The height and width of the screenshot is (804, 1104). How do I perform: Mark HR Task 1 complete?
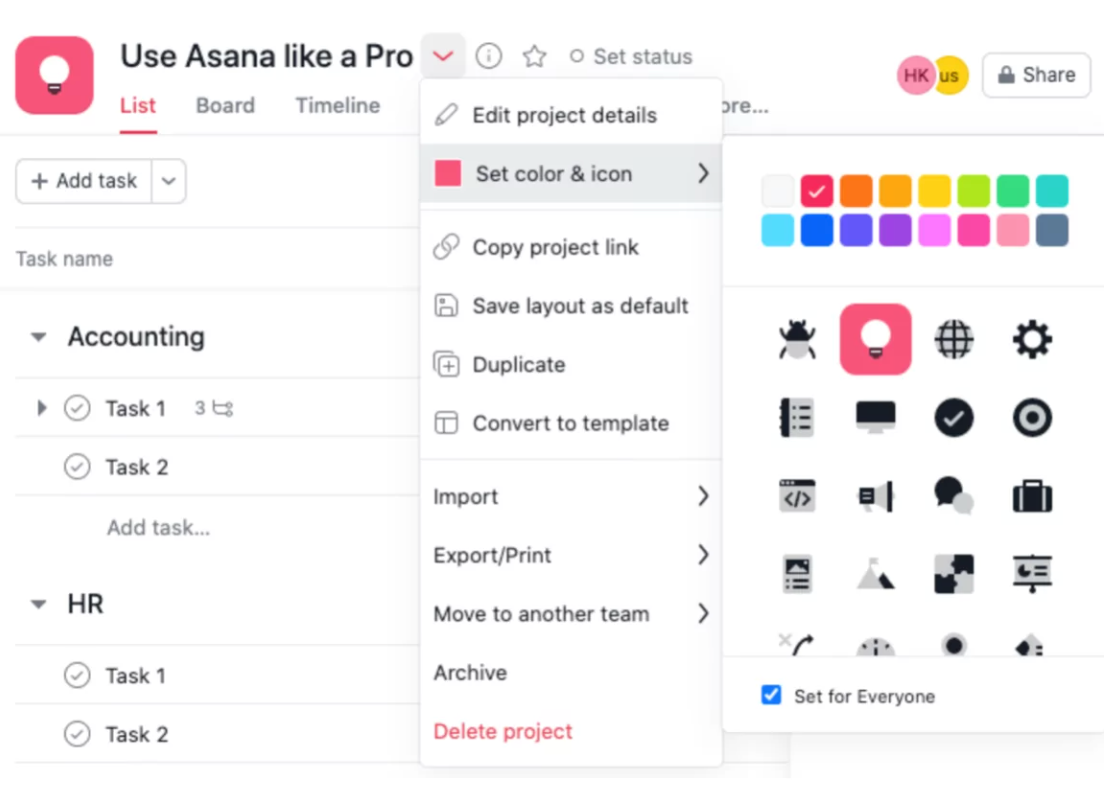tap(77, 674)
